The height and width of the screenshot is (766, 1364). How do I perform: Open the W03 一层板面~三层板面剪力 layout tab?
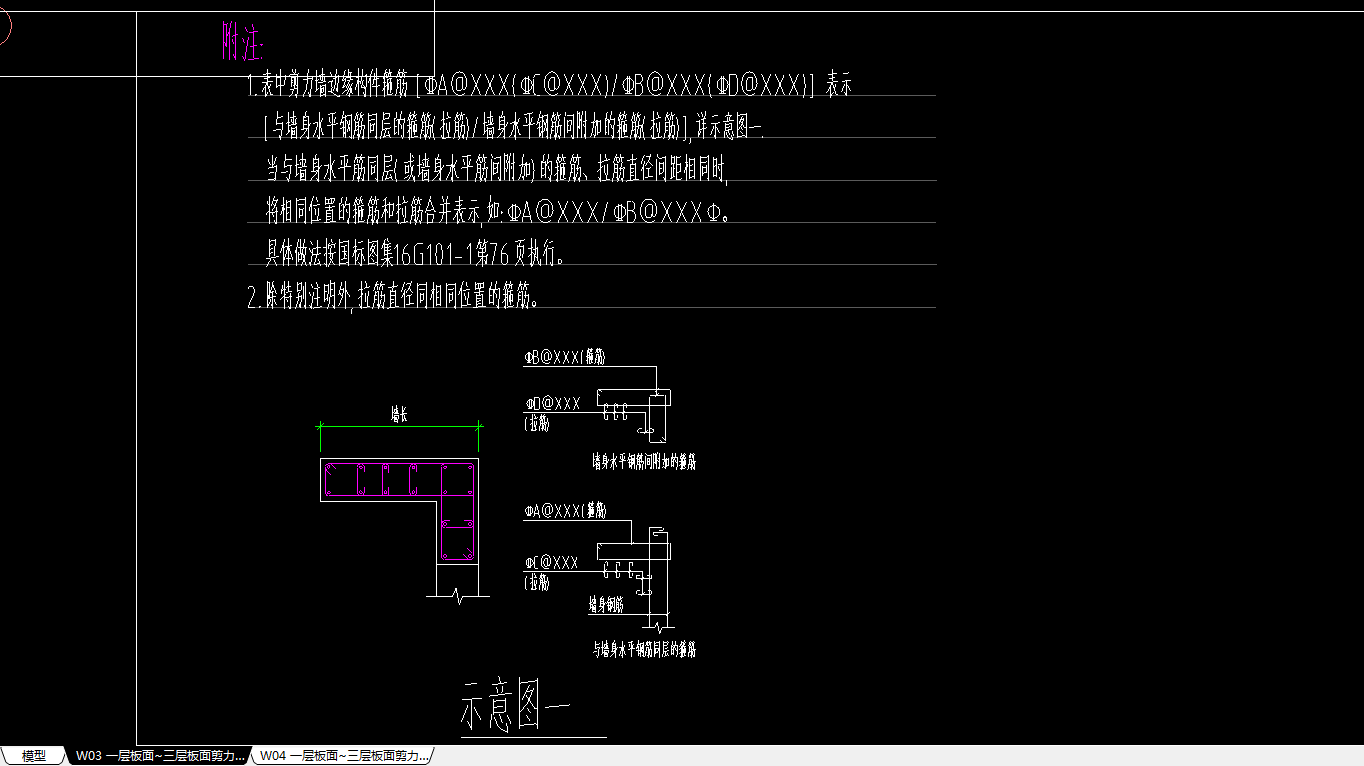click(160, 756)
